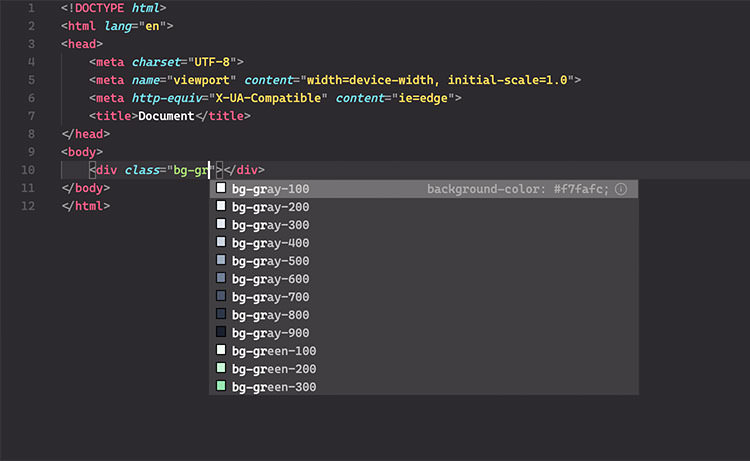Viewport: 750px width, 461px height.
Task: Click the closing body tag
Action: pos(86,188)
